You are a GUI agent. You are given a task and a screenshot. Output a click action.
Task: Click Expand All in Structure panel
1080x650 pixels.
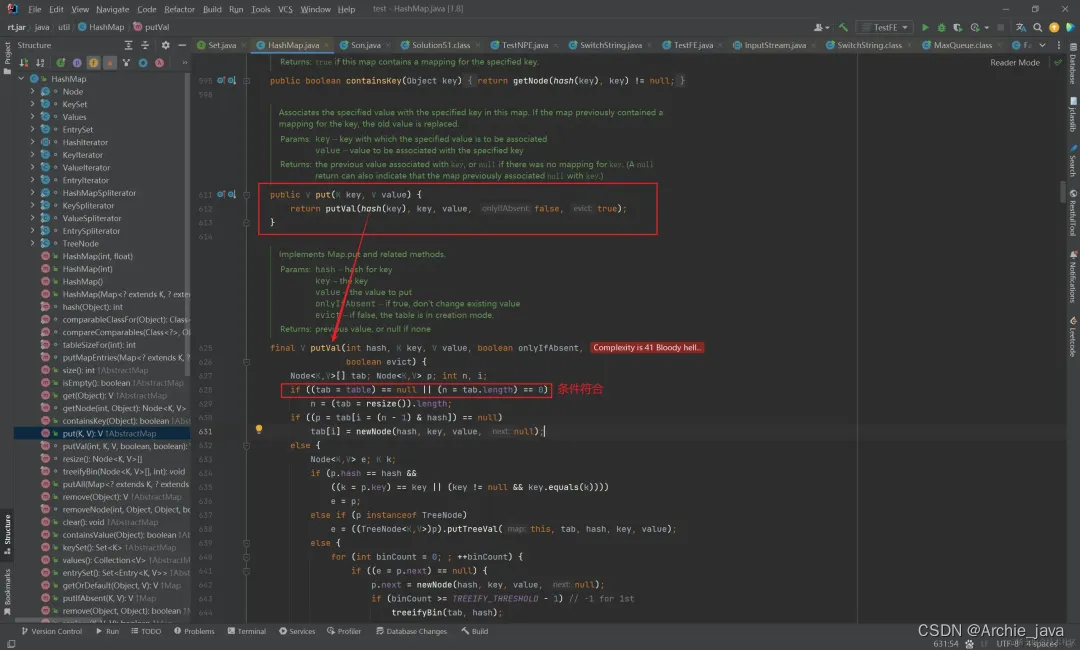coord(128,45)
